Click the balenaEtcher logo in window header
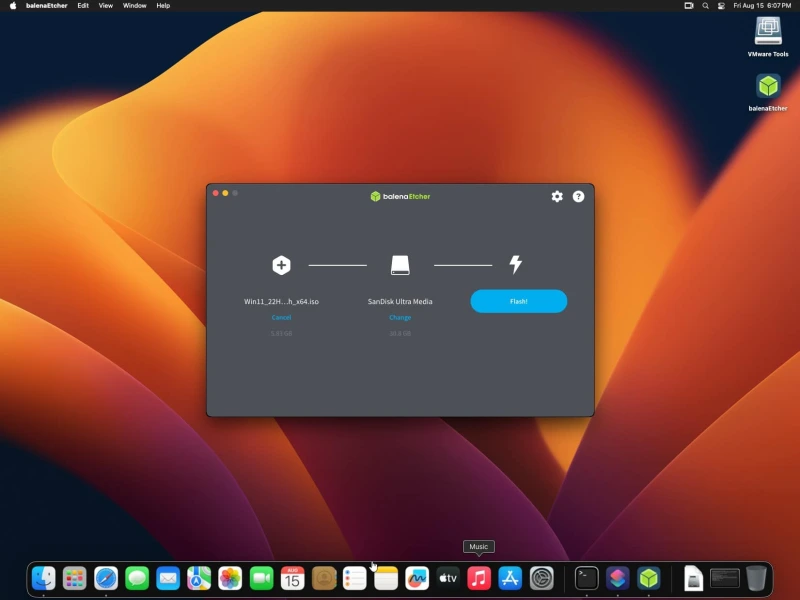Image resolution: width=800 pixels, height=600 pixels. pyautogui.click(x=400, y=196)
